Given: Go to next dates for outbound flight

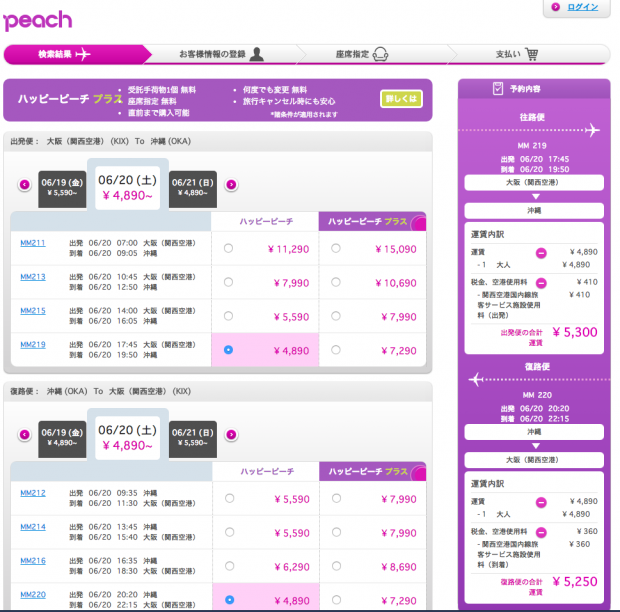Looking at the screenshot, I should coord(231,184).
